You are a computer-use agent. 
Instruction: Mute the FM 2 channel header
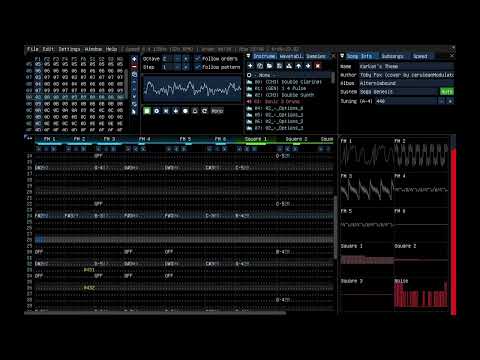coord(79,139)
